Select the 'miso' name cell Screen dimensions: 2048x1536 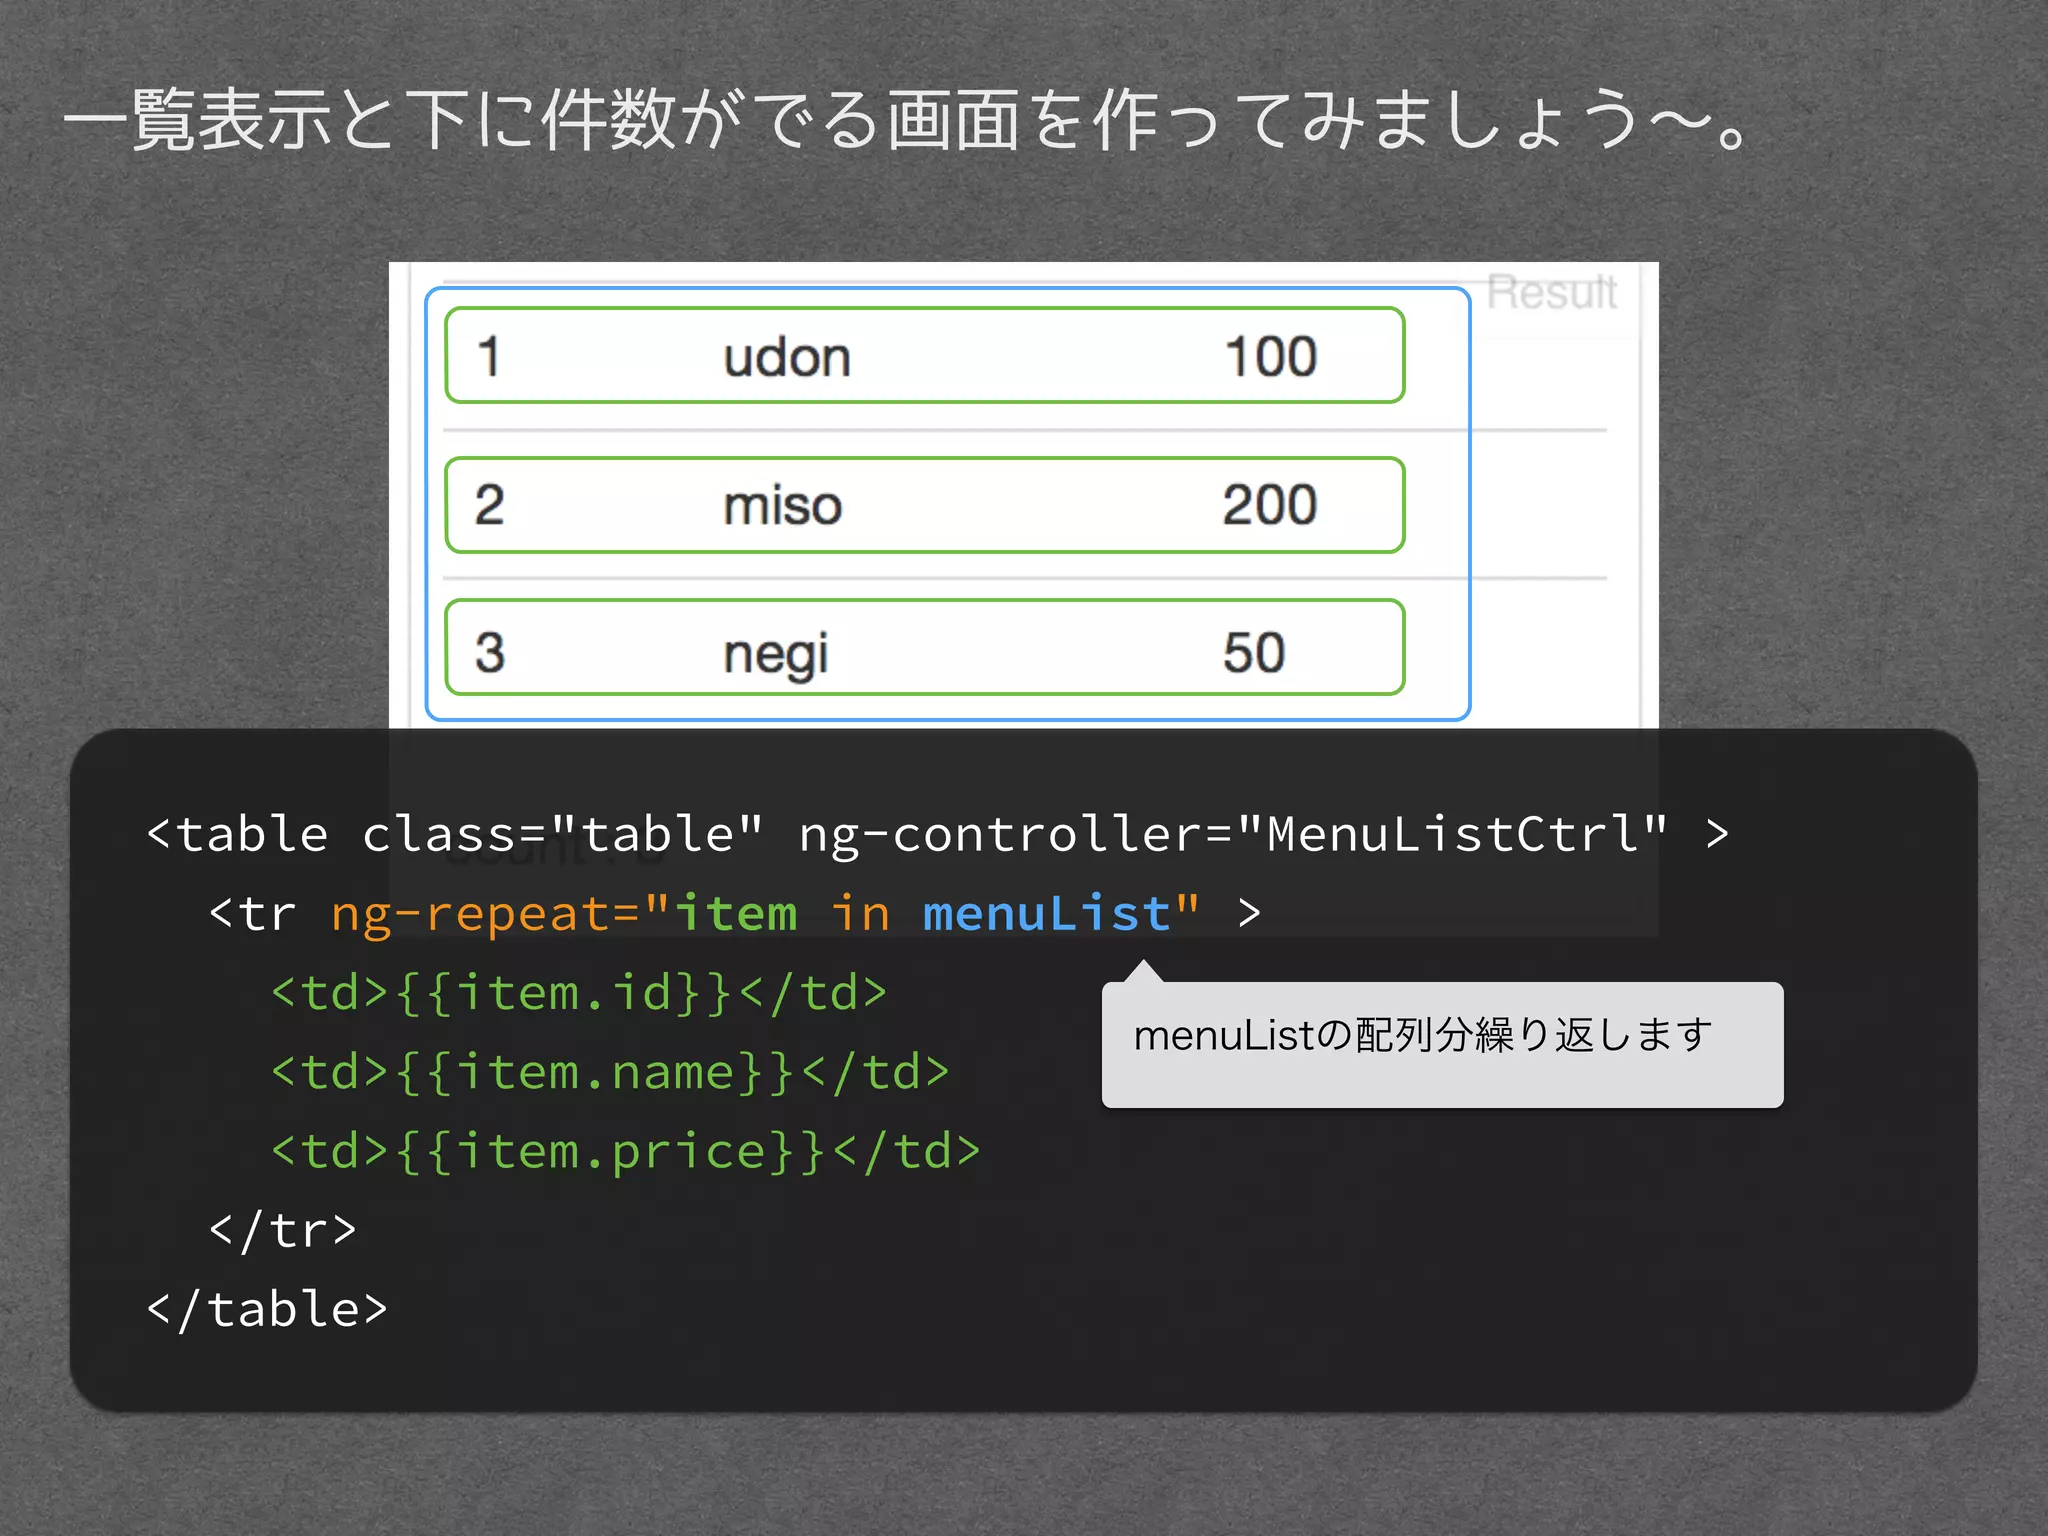pyautogui.click(x=783, y=505)
